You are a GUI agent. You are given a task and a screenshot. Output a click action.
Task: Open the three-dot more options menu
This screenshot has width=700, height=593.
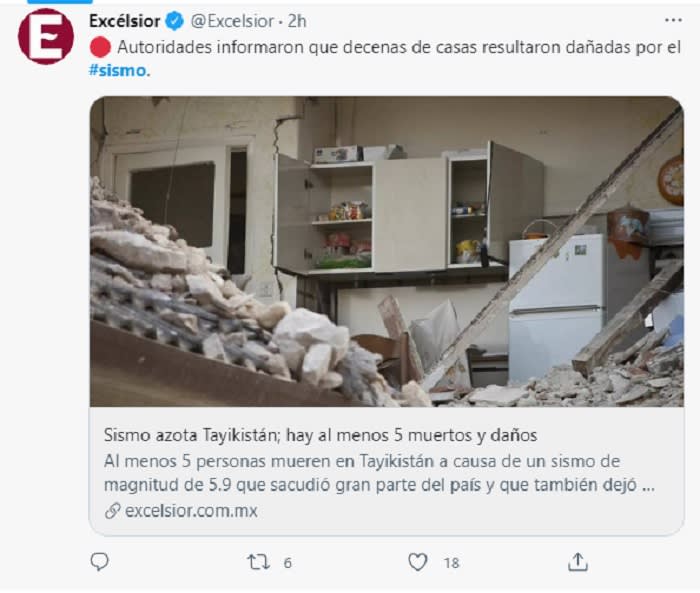(x=673, y=20)
